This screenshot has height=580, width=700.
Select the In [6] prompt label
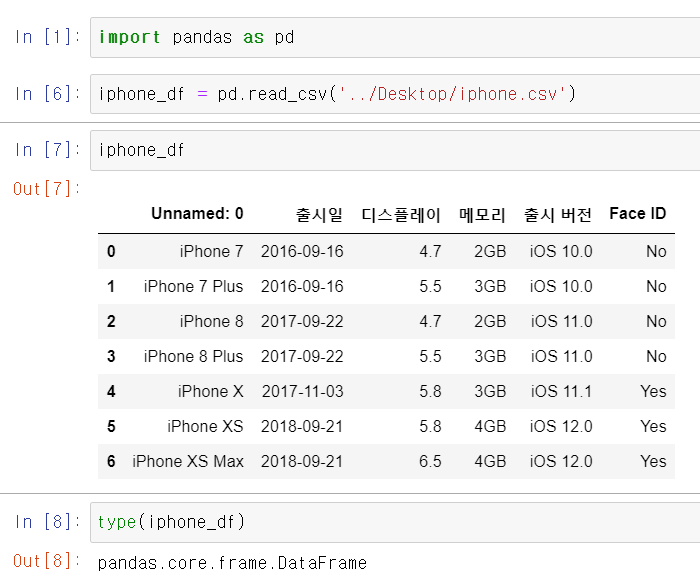tap(47, 94)
